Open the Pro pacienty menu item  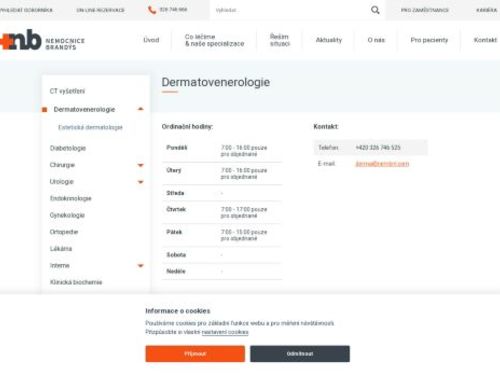(429, 40)
